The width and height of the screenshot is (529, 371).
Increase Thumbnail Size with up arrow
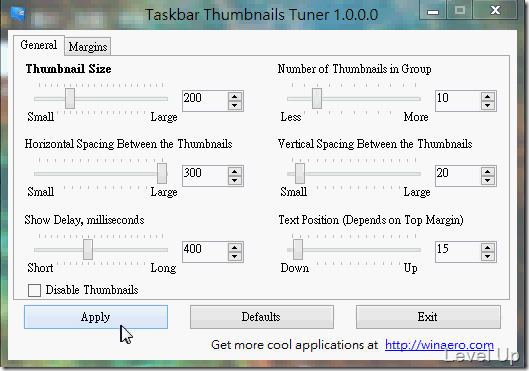[x=235, y=97]
